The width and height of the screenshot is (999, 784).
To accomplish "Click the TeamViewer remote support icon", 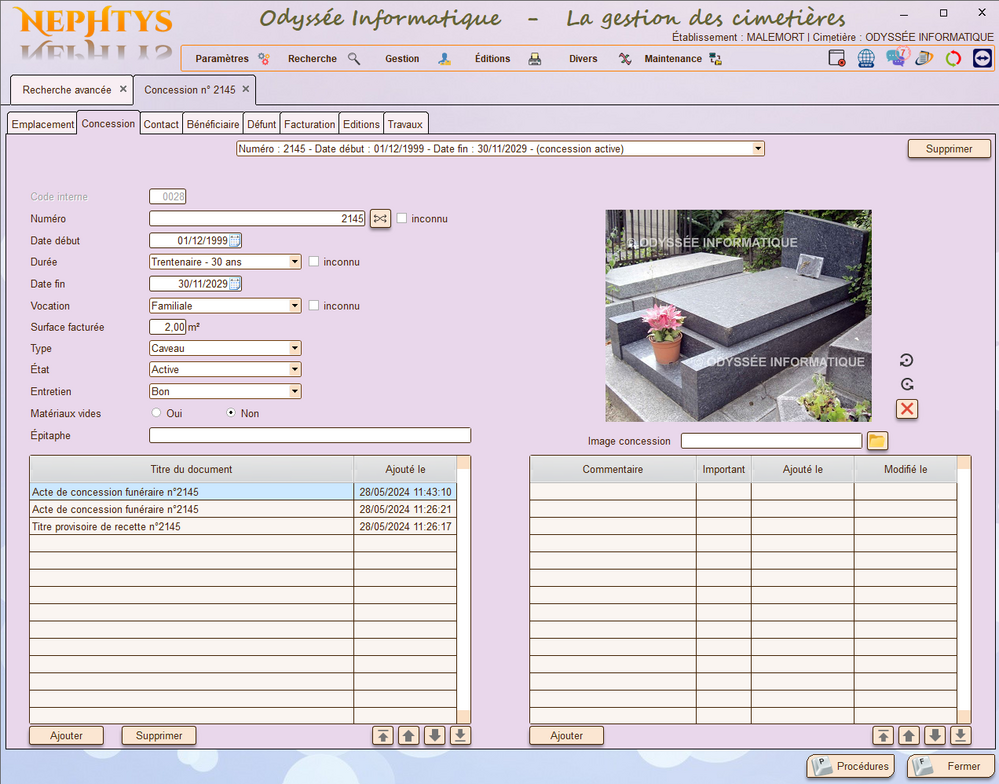I will [x=982, y=59].
